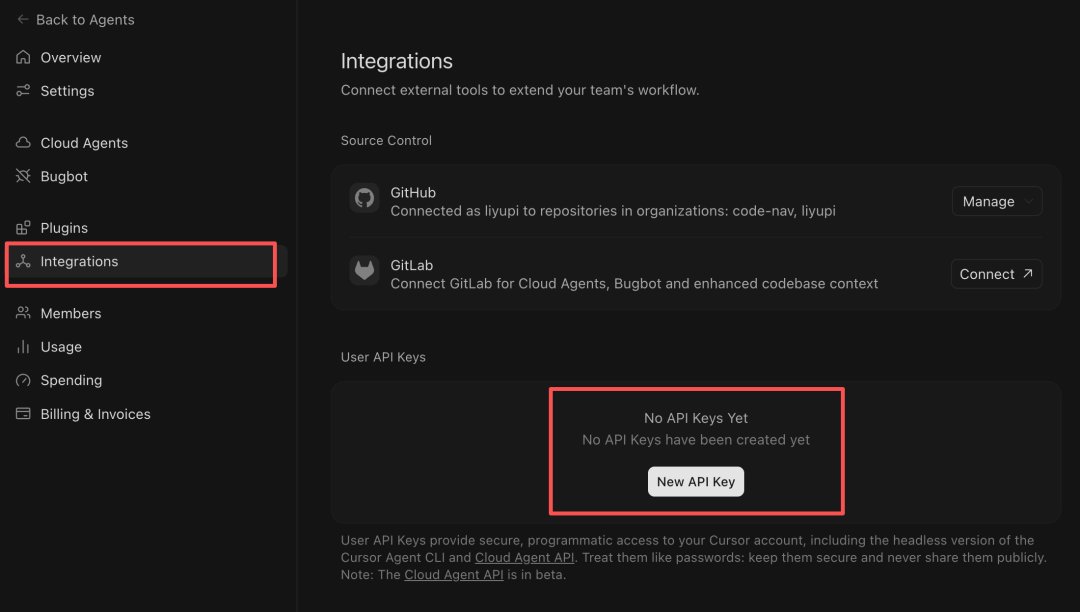Click the GitLab integration title

412,265
